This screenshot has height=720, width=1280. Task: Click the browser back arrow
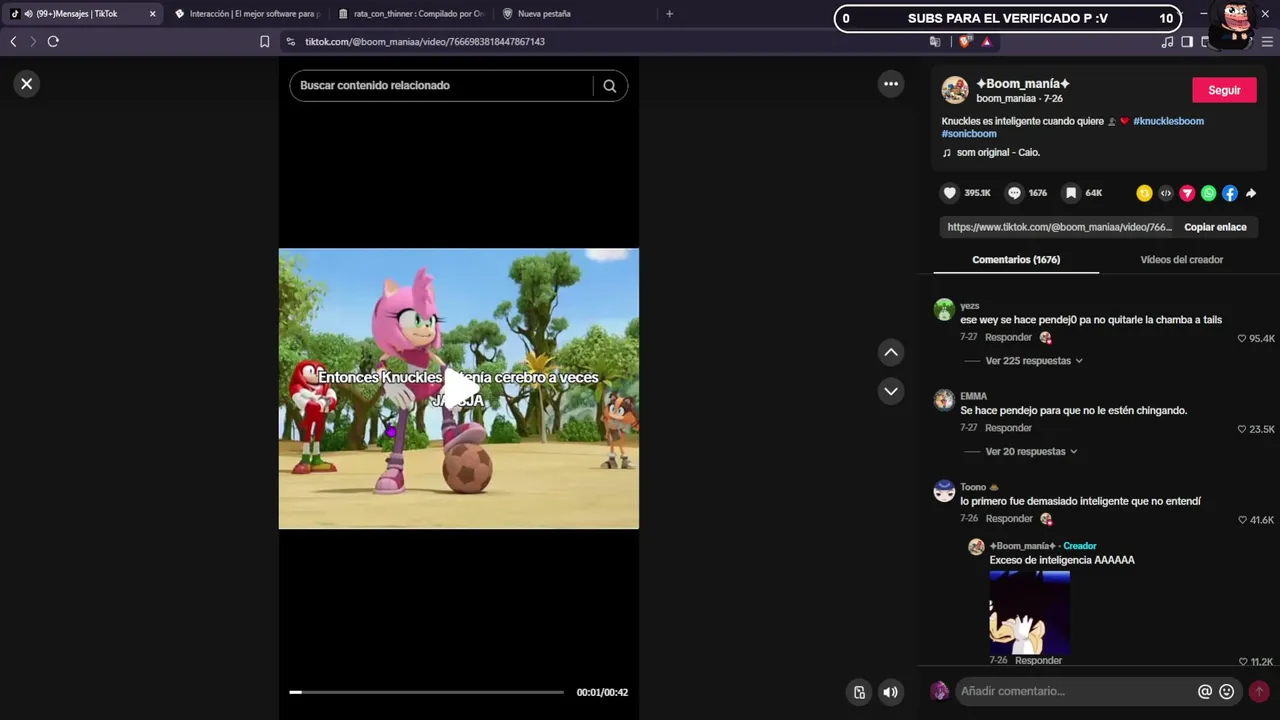pos(13,42)
